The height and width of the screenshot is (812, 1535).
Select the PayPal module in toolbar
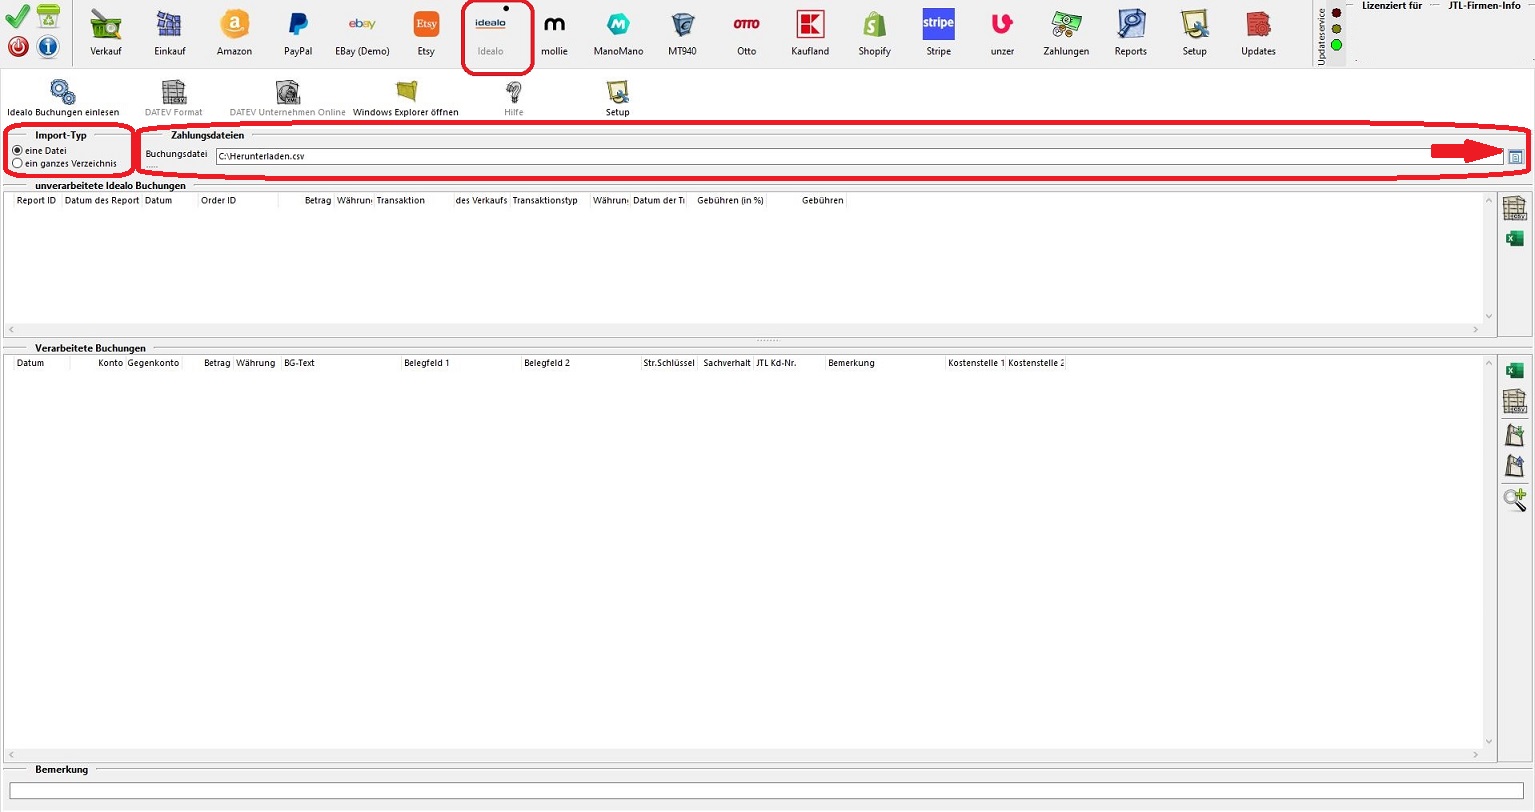pos(298,33)
